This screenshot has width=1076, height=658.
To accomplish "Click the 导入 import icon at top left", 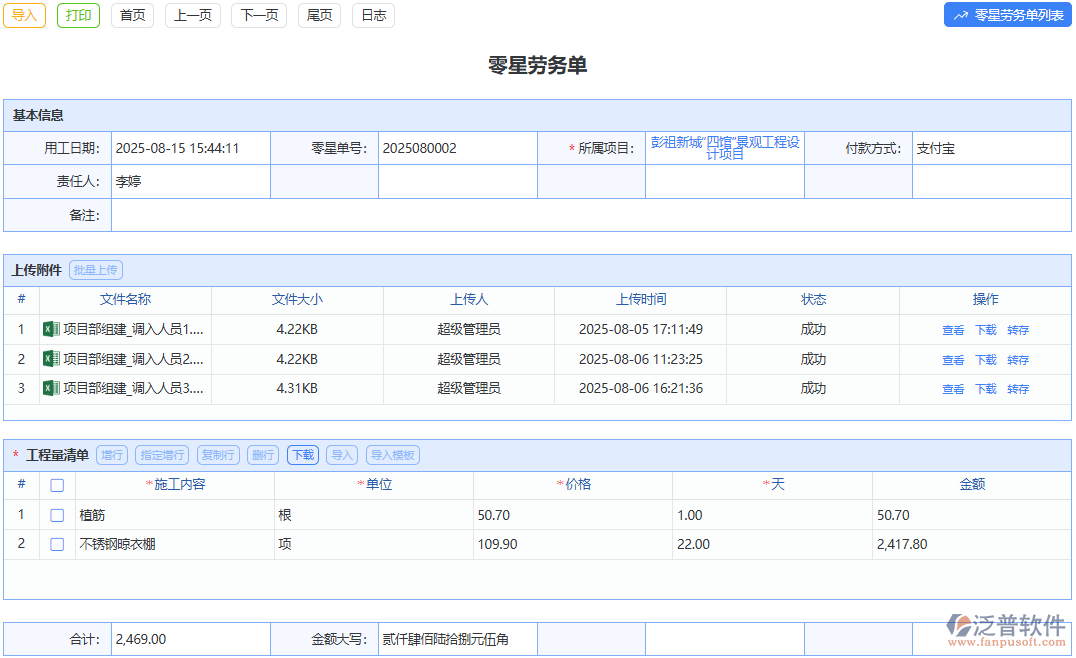I will (24, 16).
